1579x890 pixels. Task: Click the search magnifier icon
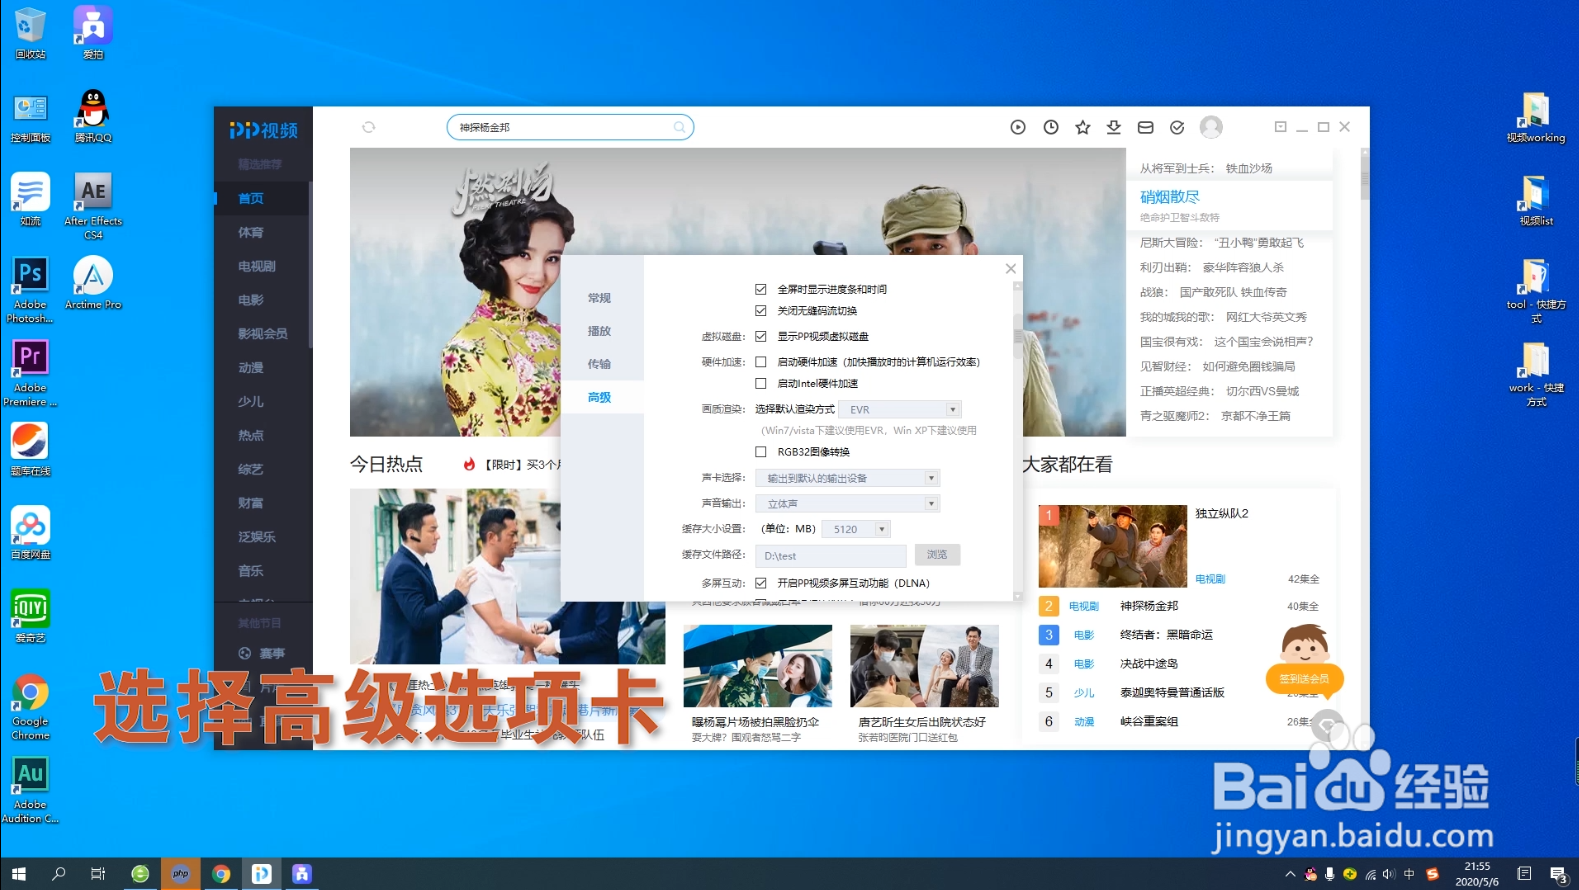(679, 127)
